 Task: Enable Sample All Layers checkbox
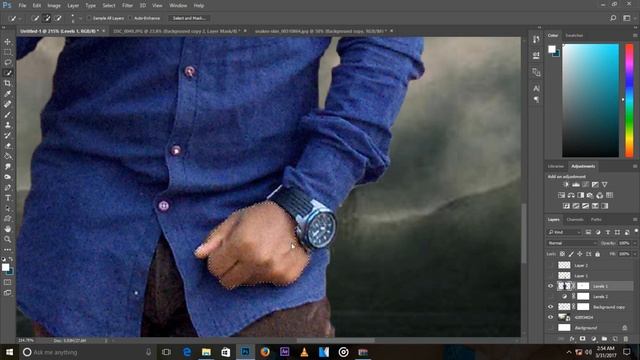pyautogui.click(x=89, y=18)
